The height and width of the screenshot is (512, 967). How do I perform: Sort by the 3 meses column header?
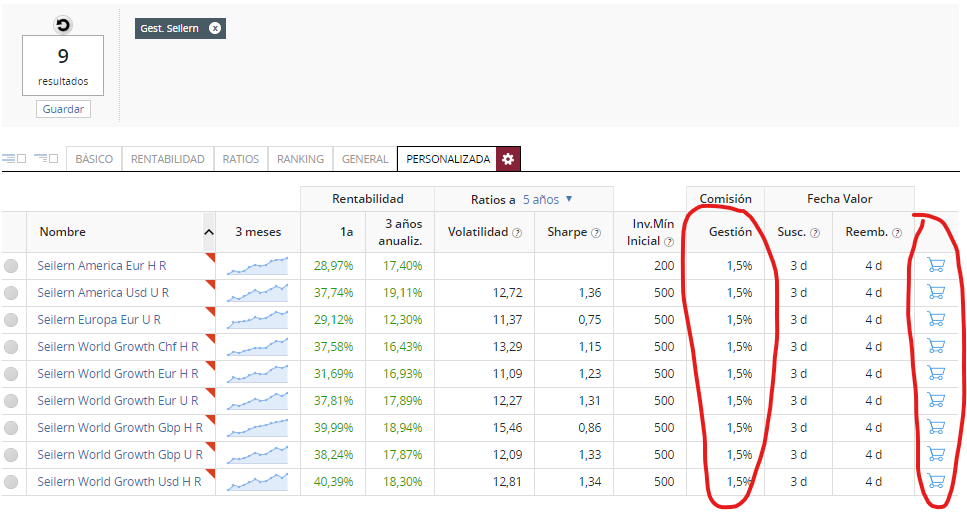pyautogui.click(x=258, y=232)
